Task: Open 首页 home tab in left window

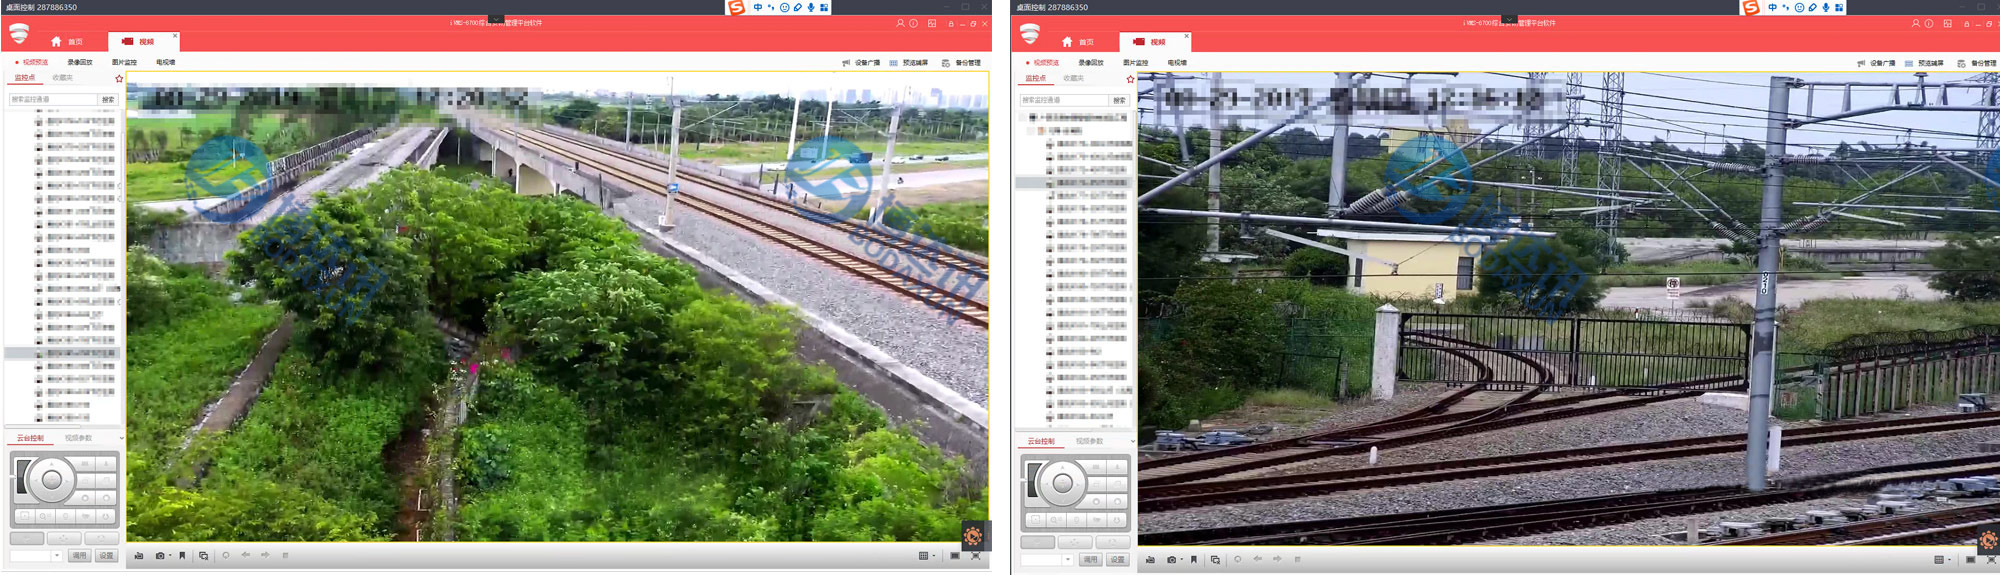Action: (67, 42)
